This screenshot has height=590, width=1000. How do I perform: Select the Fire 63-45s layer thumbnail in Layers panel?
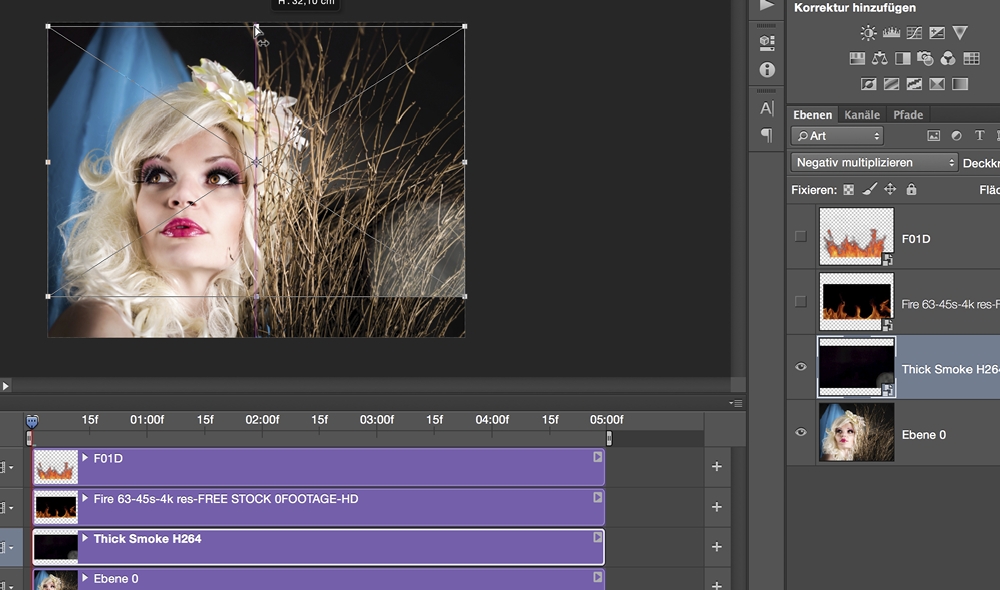[856, 302]
